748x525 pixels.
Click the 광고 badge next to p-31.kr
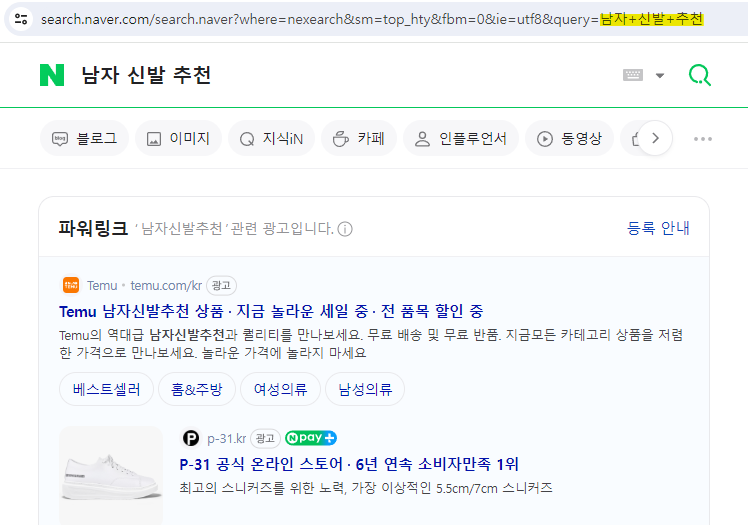[265, 438]
